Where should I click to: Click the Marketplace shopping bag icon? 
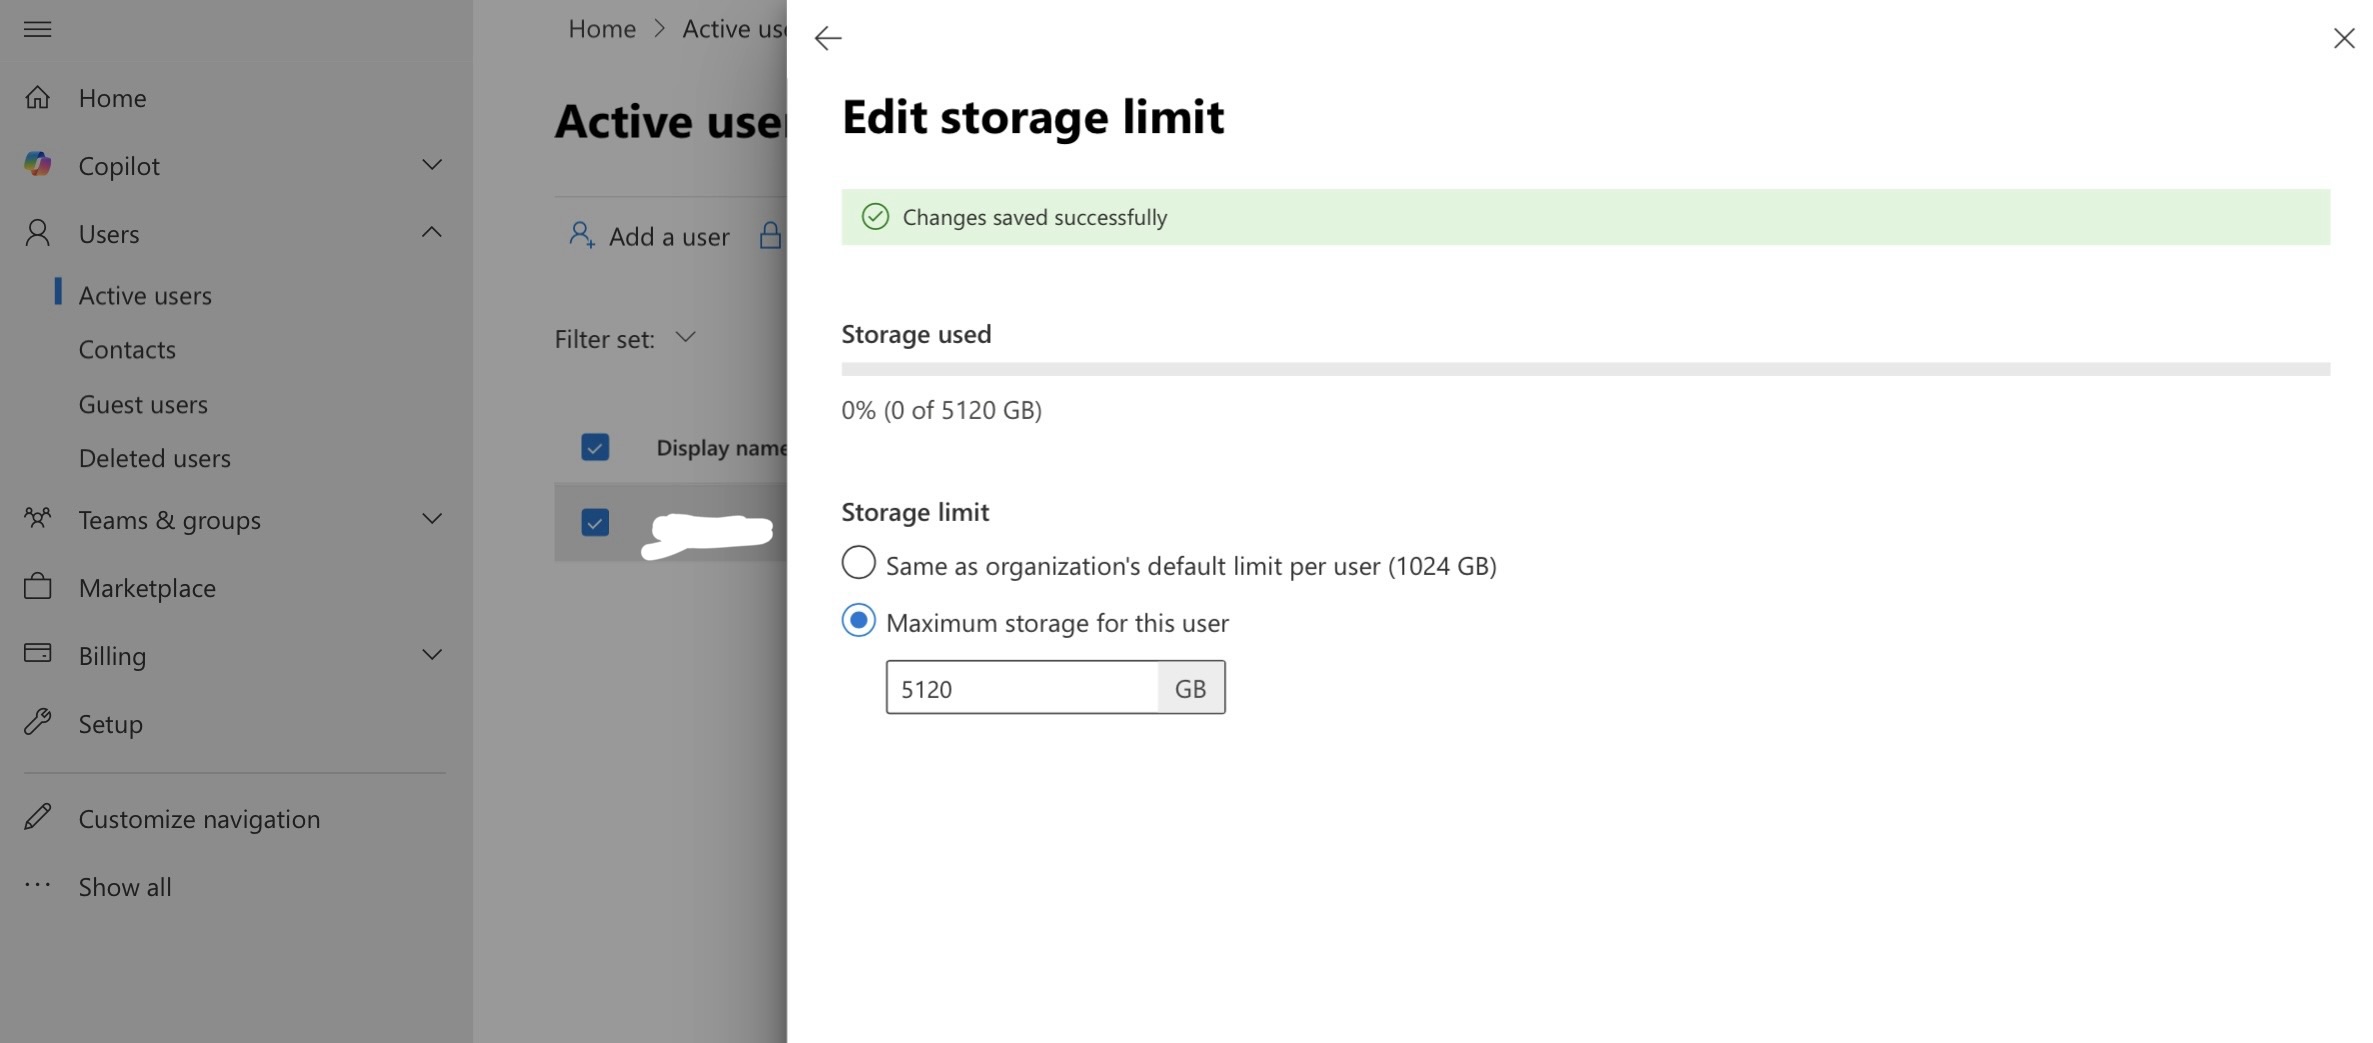(37, 587)
